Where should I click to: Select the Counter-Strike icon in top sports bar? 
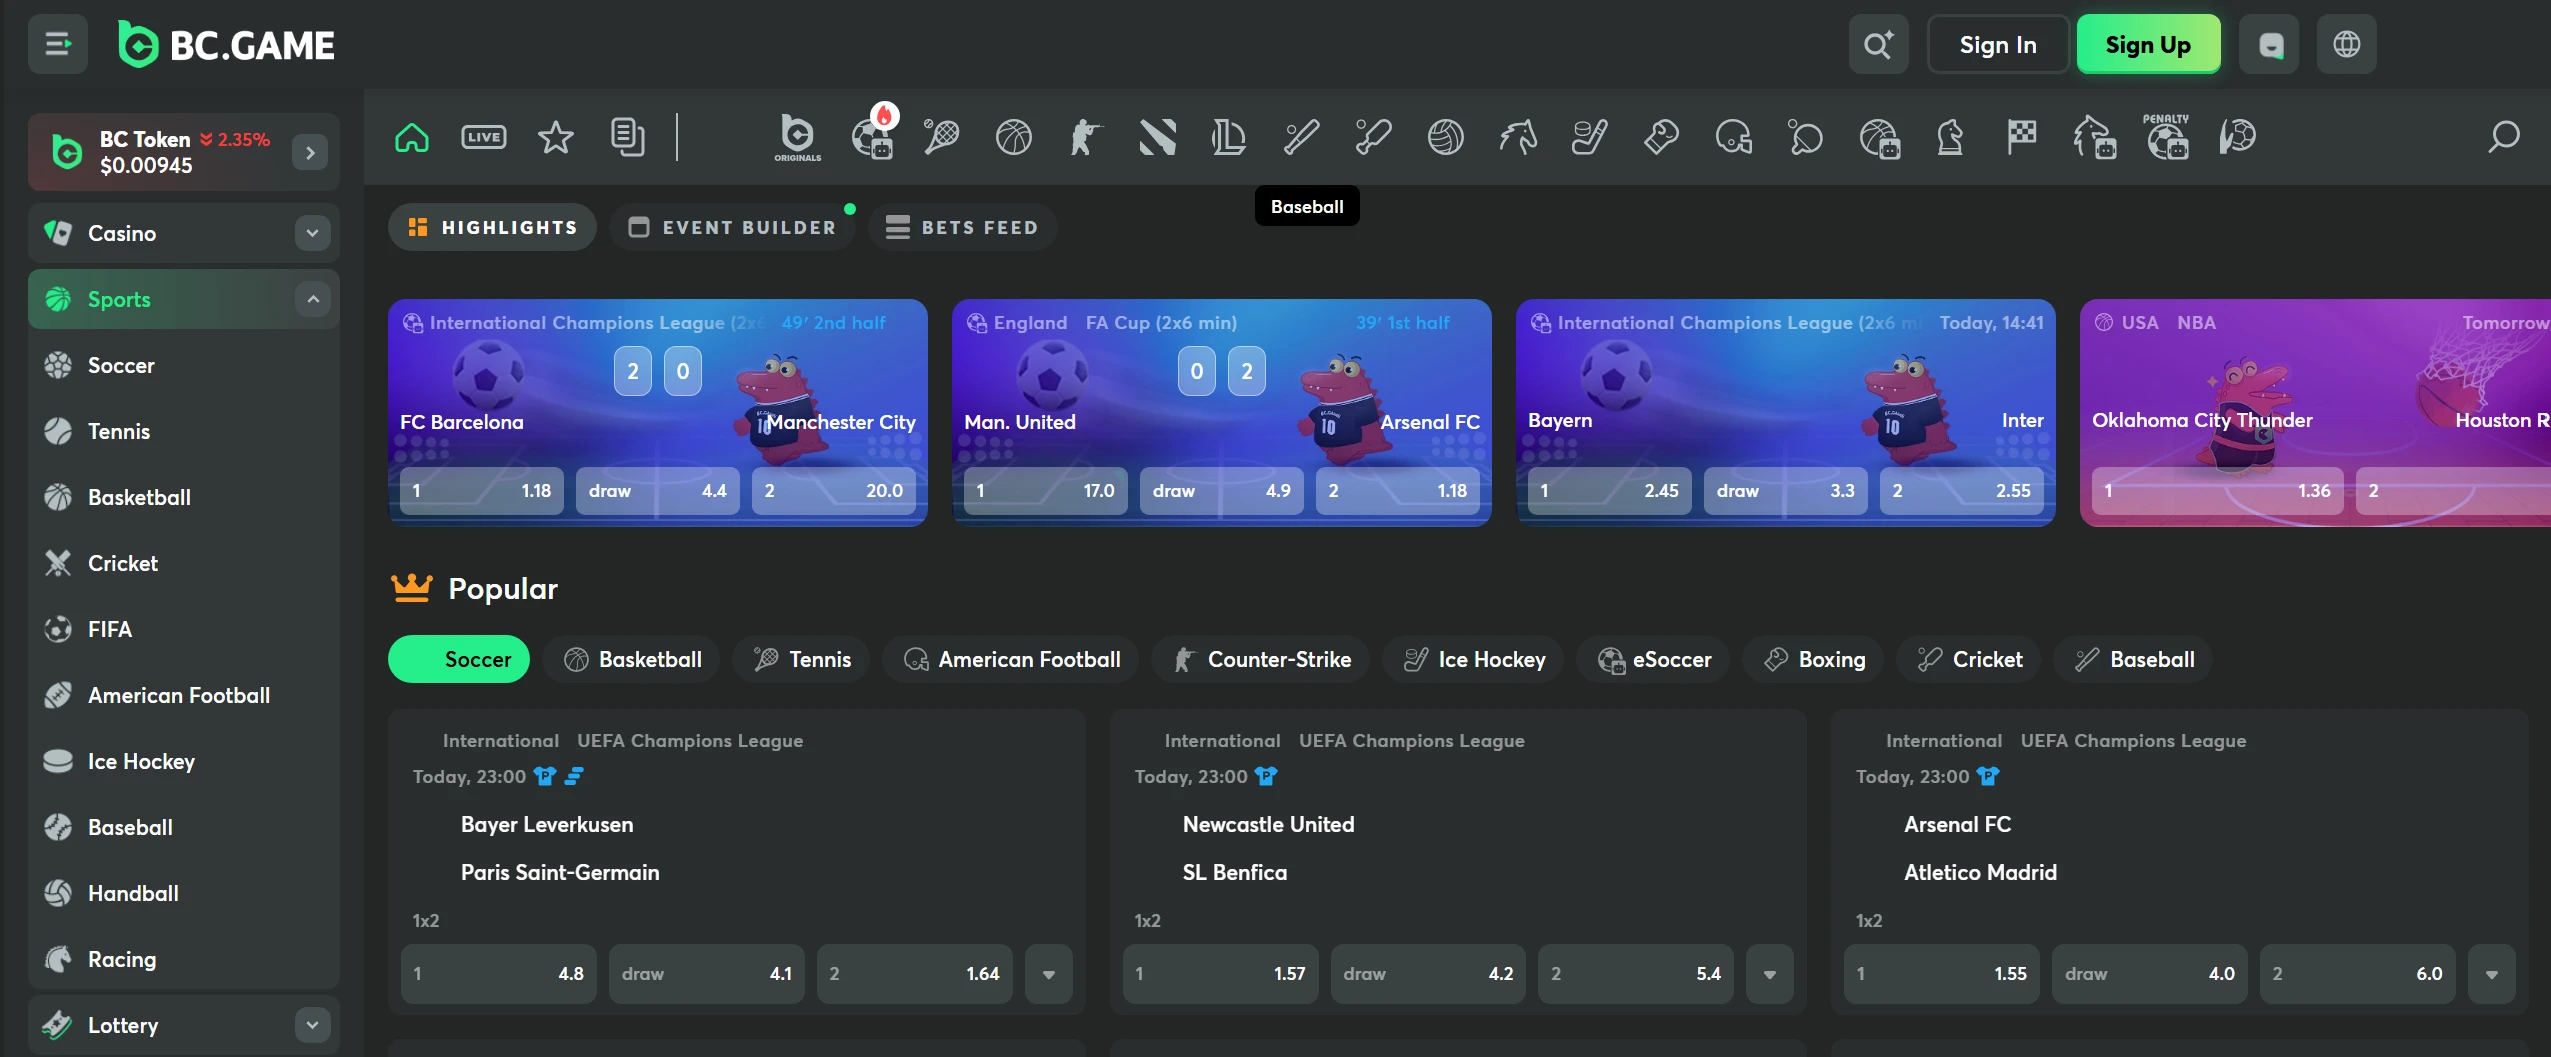(x=1085, y=137)
